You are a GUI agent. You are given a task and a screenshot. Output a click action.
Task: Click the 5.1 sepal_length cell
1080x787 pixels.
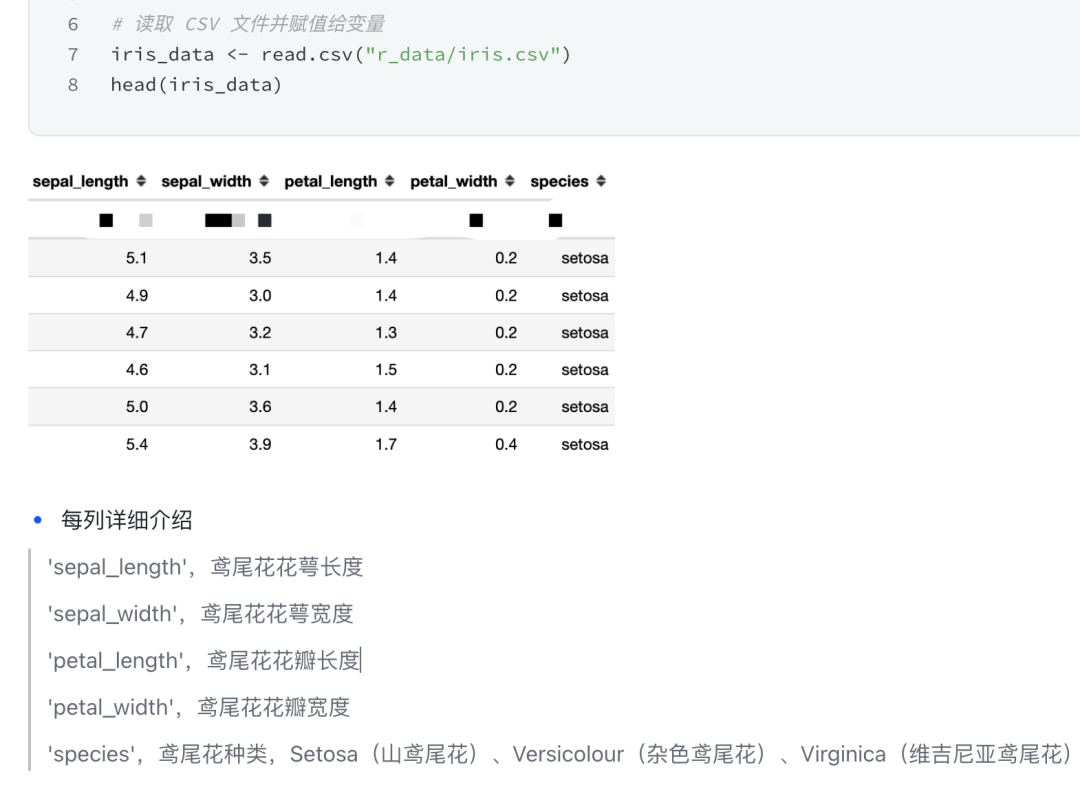[x=136, y=258]
